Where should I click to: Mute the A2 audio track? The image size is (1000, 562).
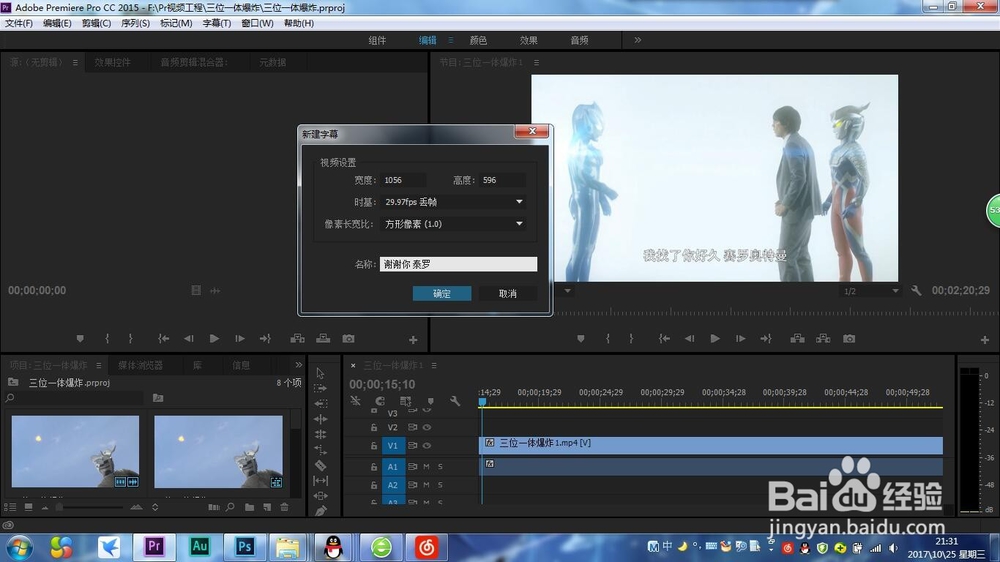426,485
